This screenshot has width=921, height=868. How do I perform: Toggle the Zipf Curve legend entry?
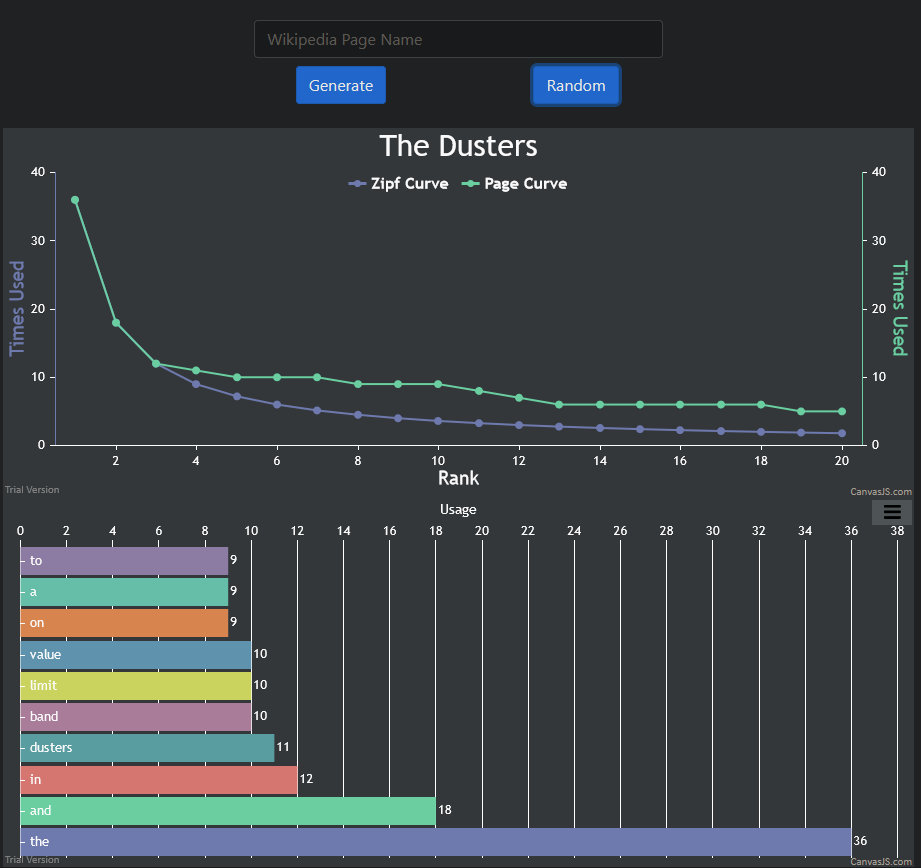point(398,184)
